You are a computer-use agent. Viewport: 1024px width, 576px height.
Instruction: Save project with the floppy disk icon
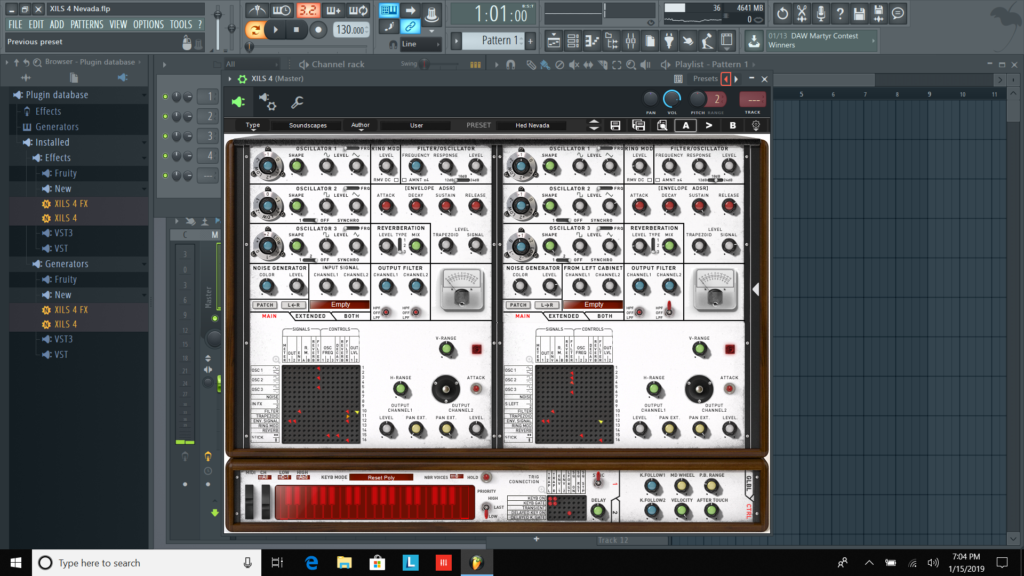click(859, 13)
